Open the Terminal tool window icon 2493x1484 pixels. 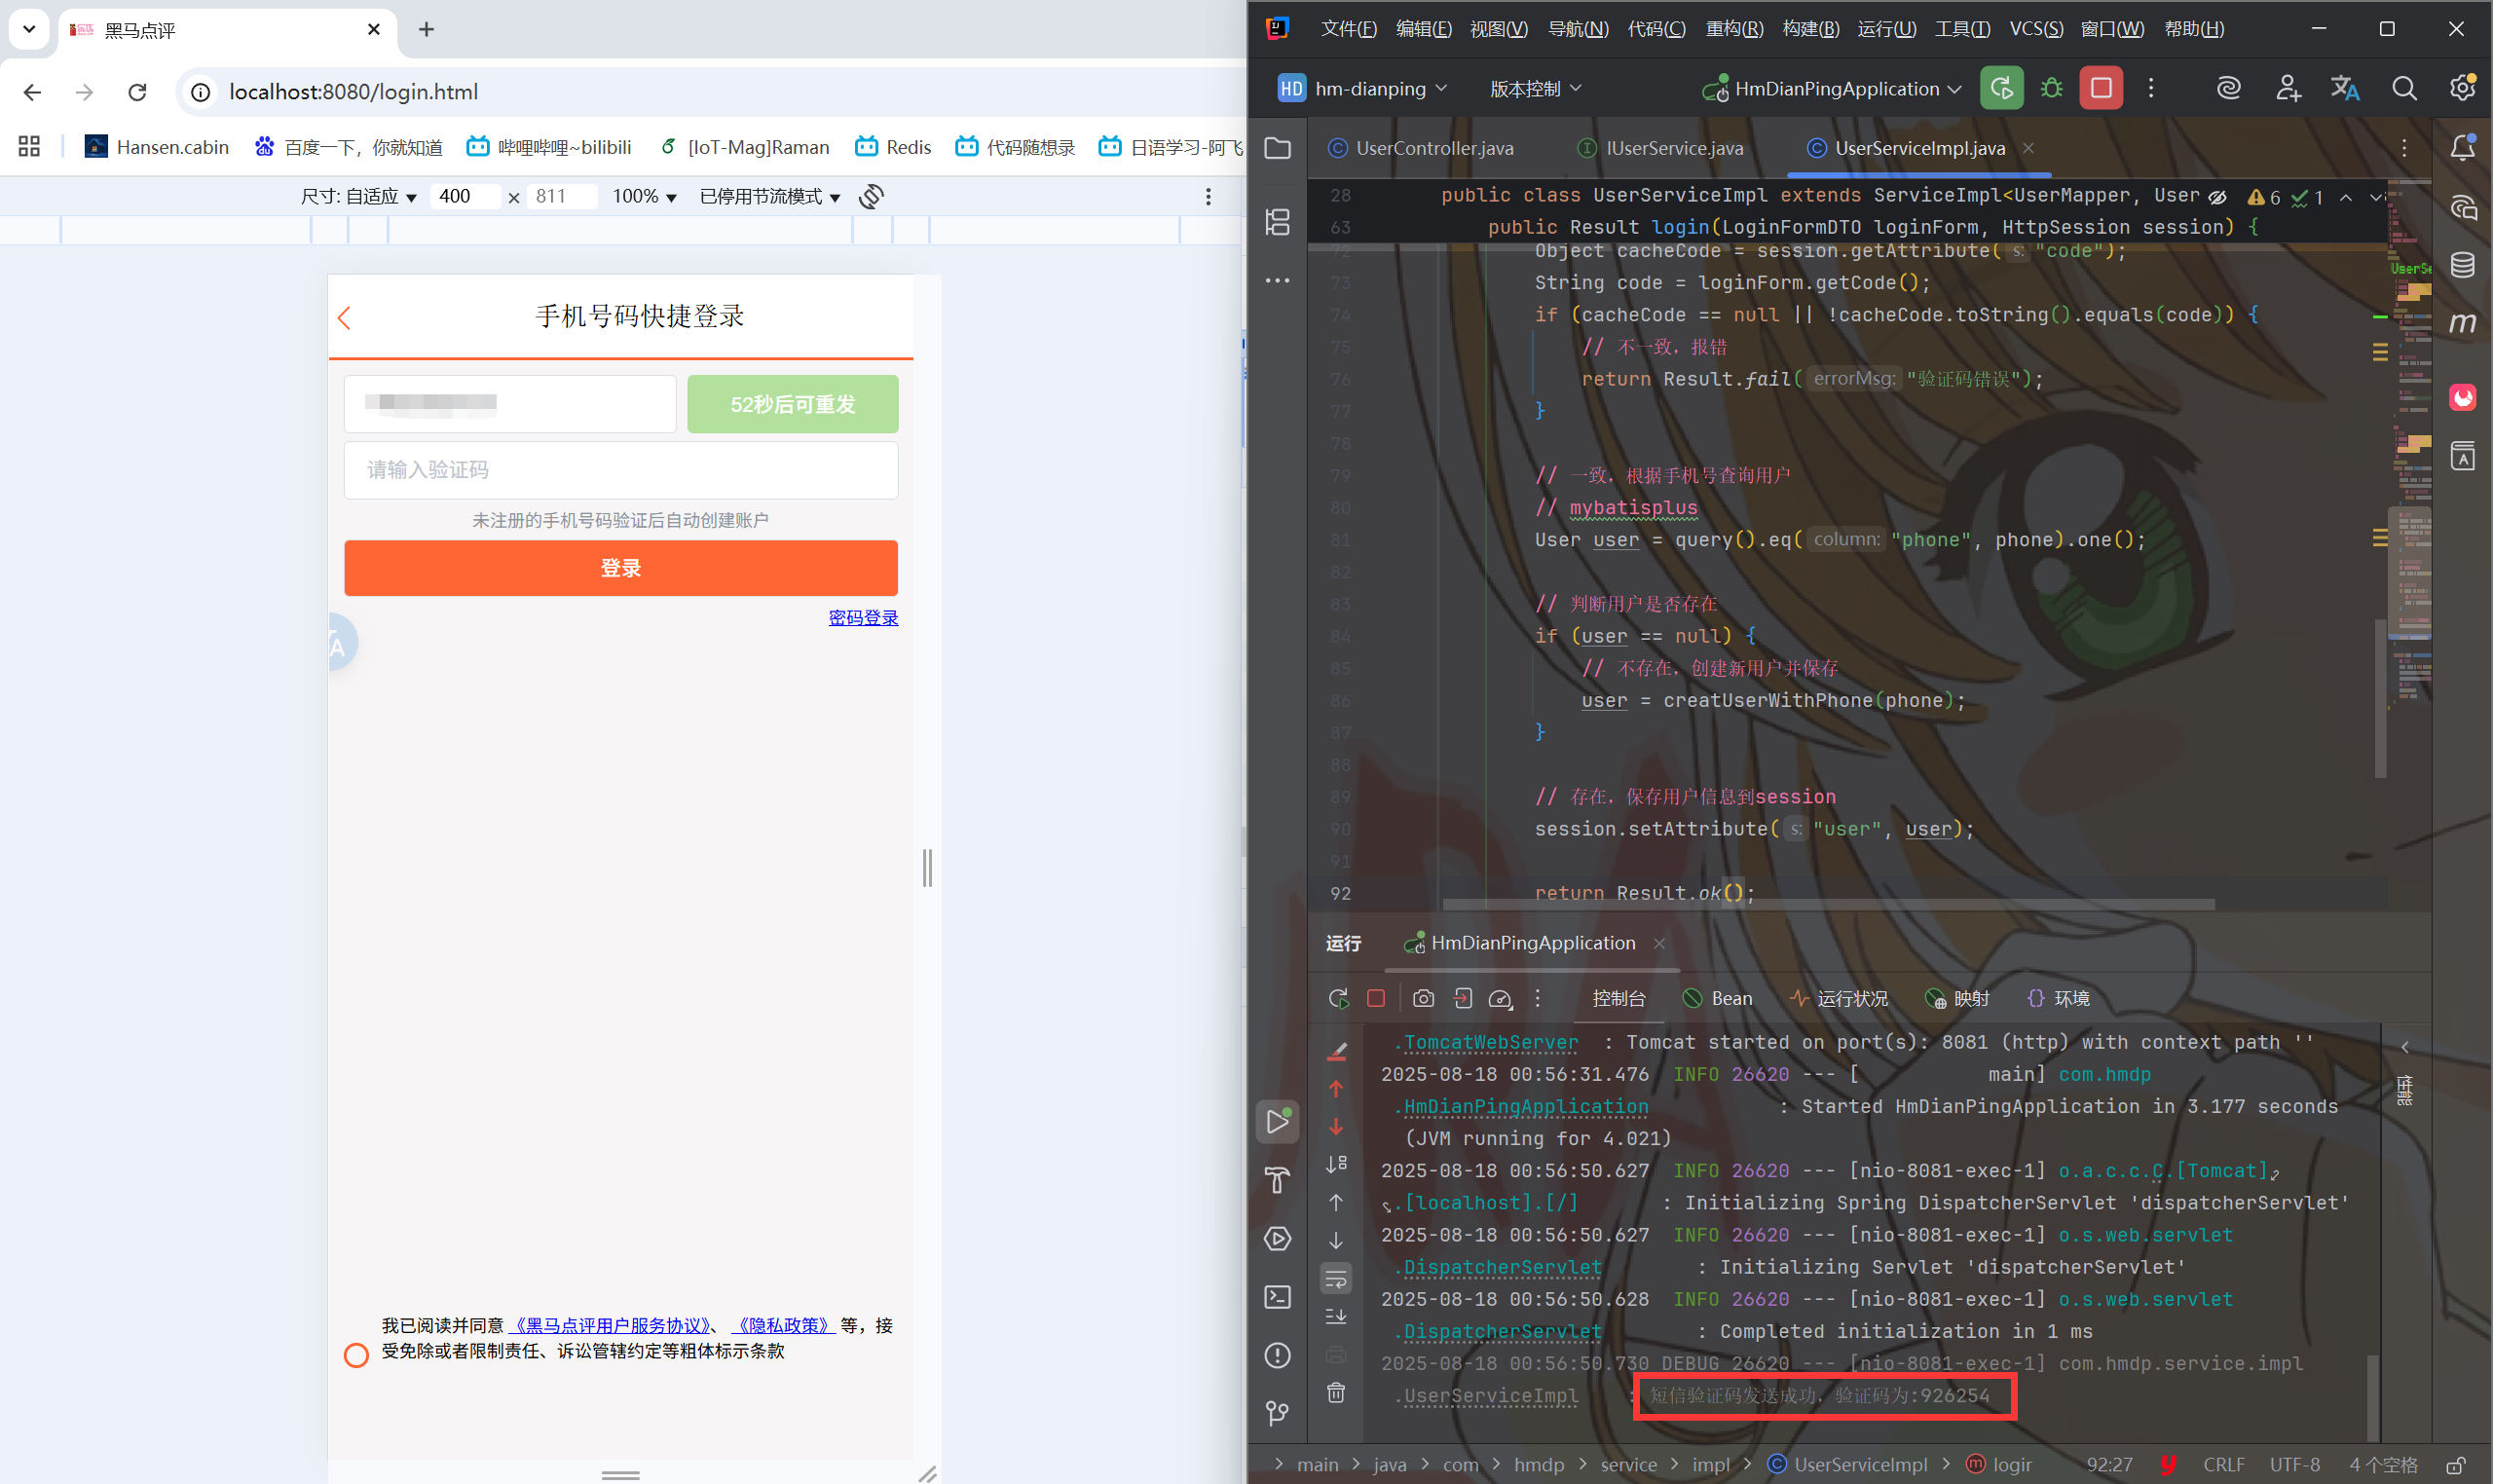(1277, 1297)
